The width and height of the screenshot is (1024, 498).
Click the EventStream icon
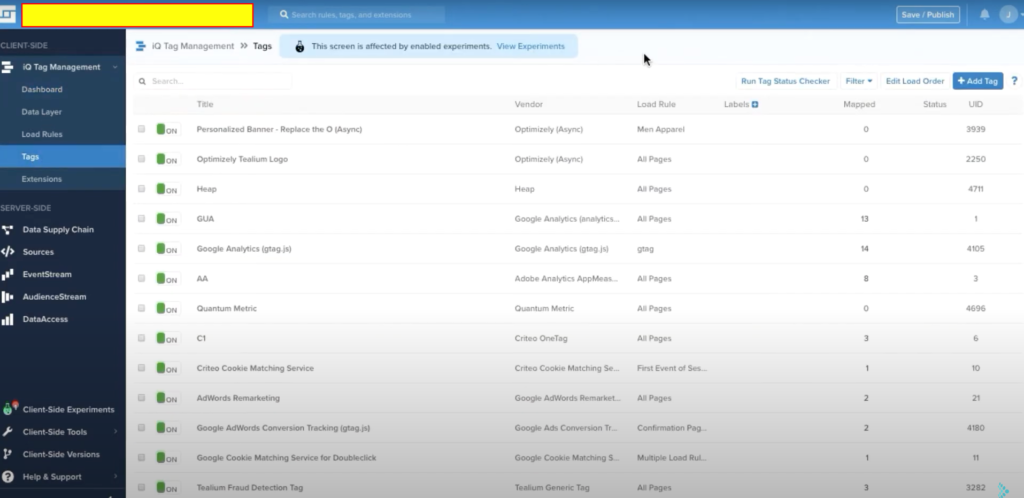(7, 274)
